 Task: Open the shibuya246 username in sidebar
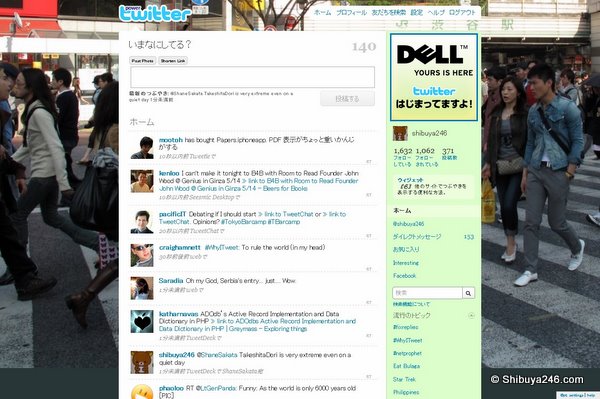[429, 133]
